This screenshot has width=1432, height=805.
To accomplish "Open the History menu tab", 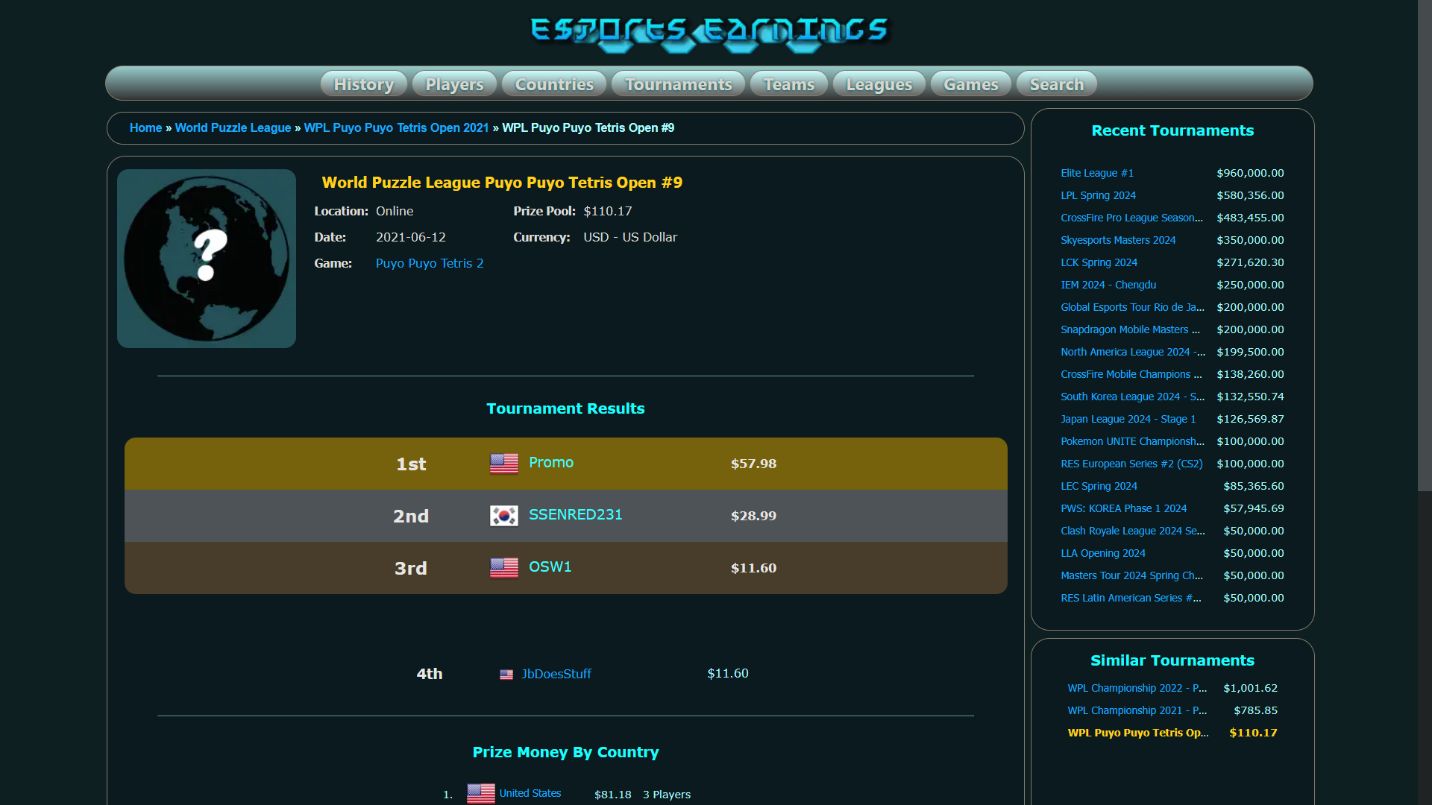I will [x=363, y=84].
